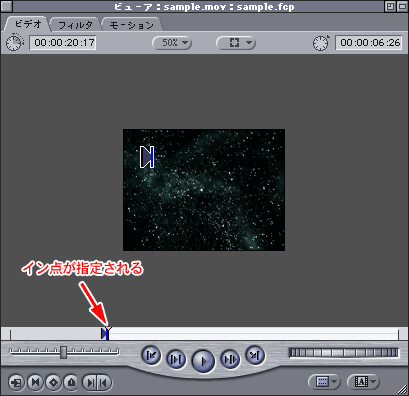Start playback with the Play button

(x=203, y=361)
